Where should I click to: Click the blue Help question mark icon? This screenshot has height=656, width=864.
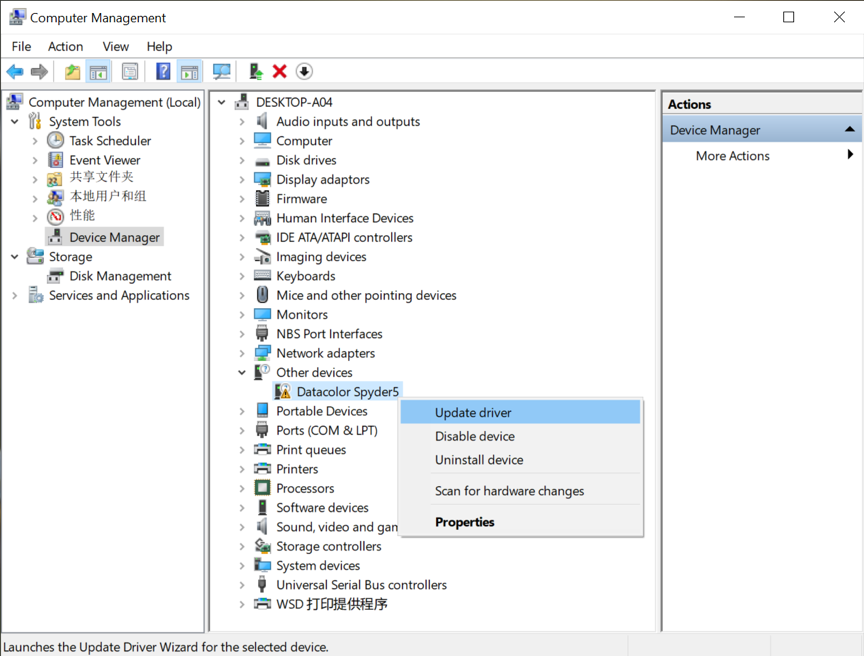tap(163, 72)
